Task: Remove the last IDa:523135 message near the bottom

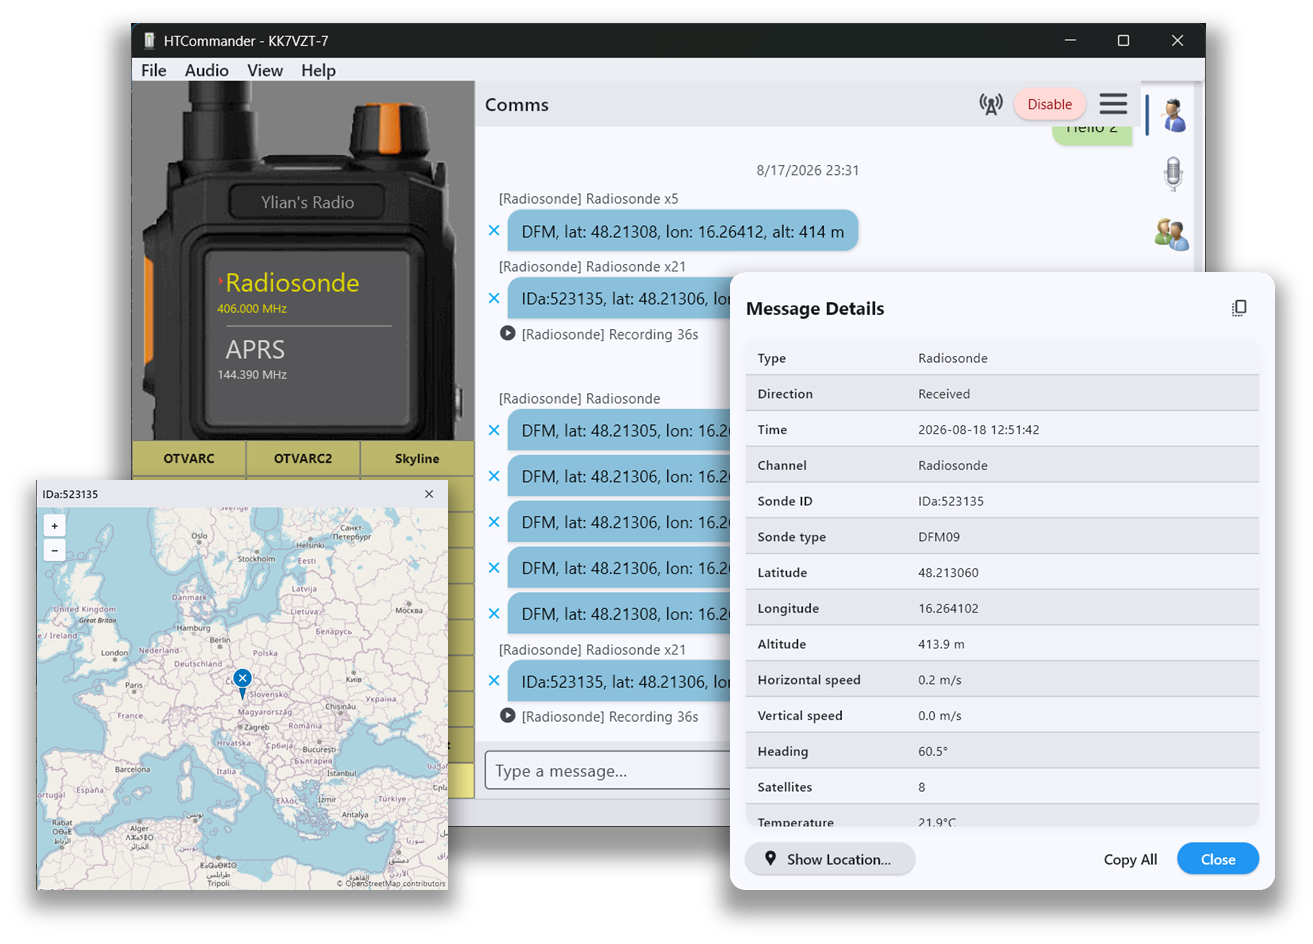Action: click(x=494, y=680)
